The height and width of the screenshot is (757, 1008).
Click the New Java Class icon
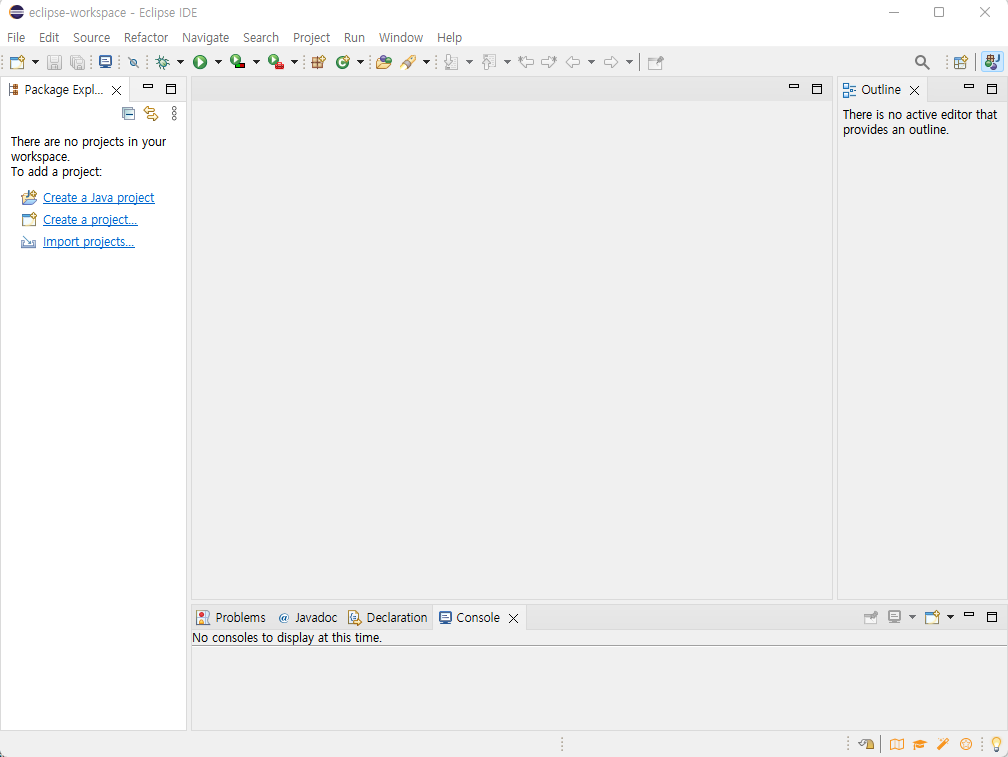[343, 62]
